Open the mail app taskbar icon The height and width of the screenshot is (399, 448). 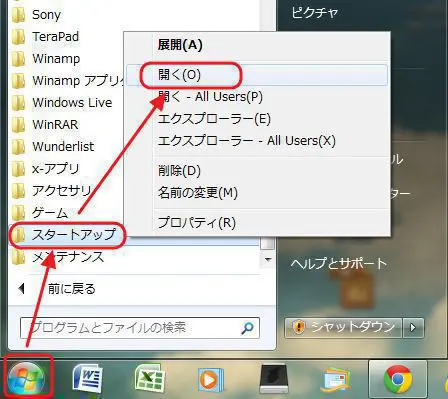click(x=337, y=380)
